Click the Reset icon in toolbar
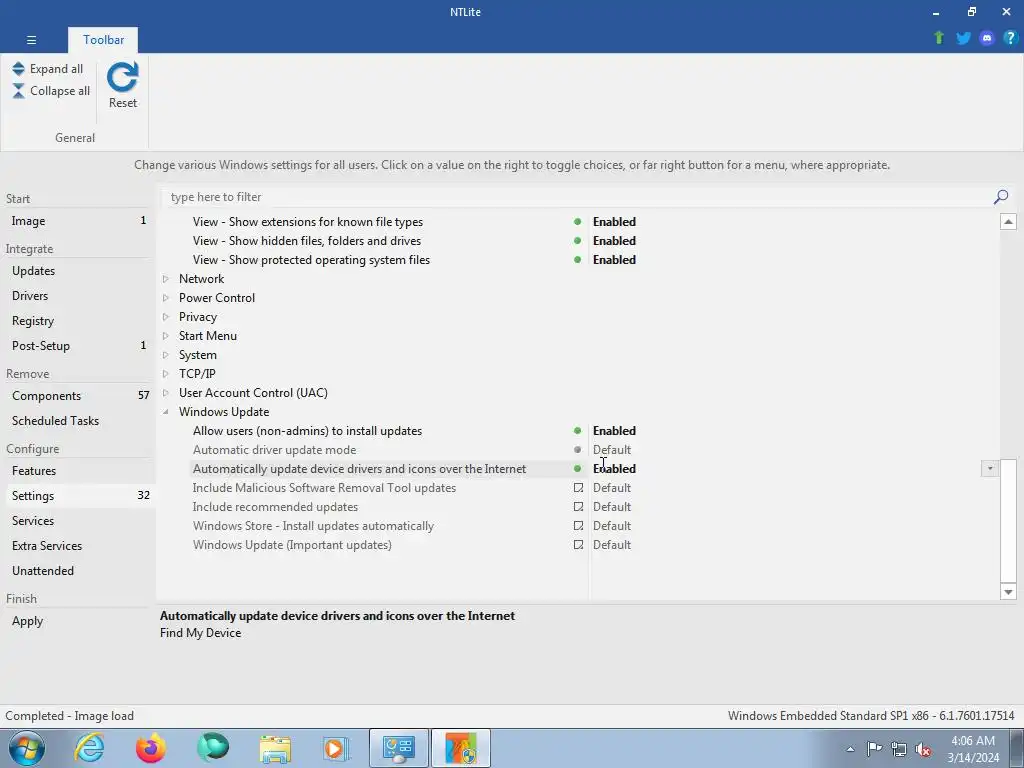Screen dimensions: 1024x768 pos(123,84)
